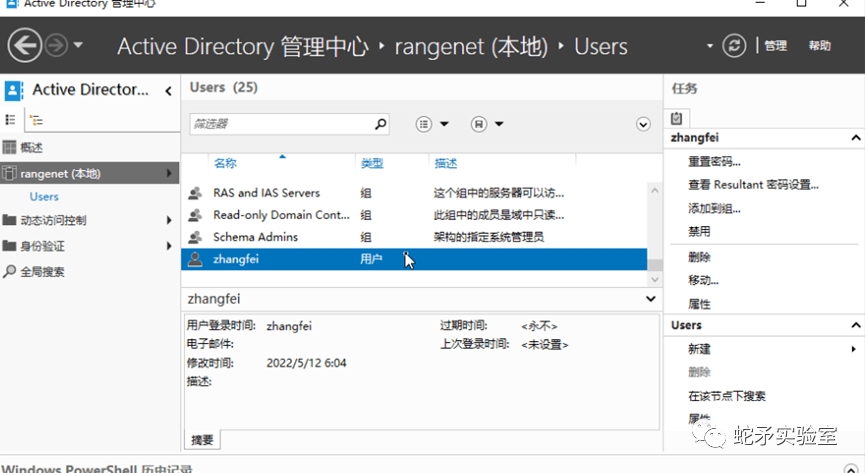This screenshot has width=865, height=473.
Task: Collapse zhangfei tasks section
Action: (856, 137)
